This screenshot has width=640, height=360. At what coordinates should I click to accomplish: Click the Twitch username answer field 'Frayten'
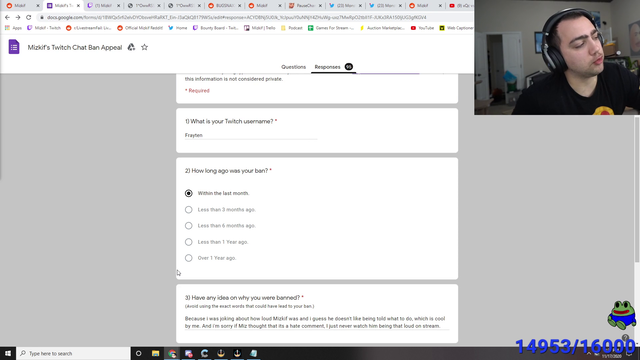pyautogui.click(x=251, y=135)
